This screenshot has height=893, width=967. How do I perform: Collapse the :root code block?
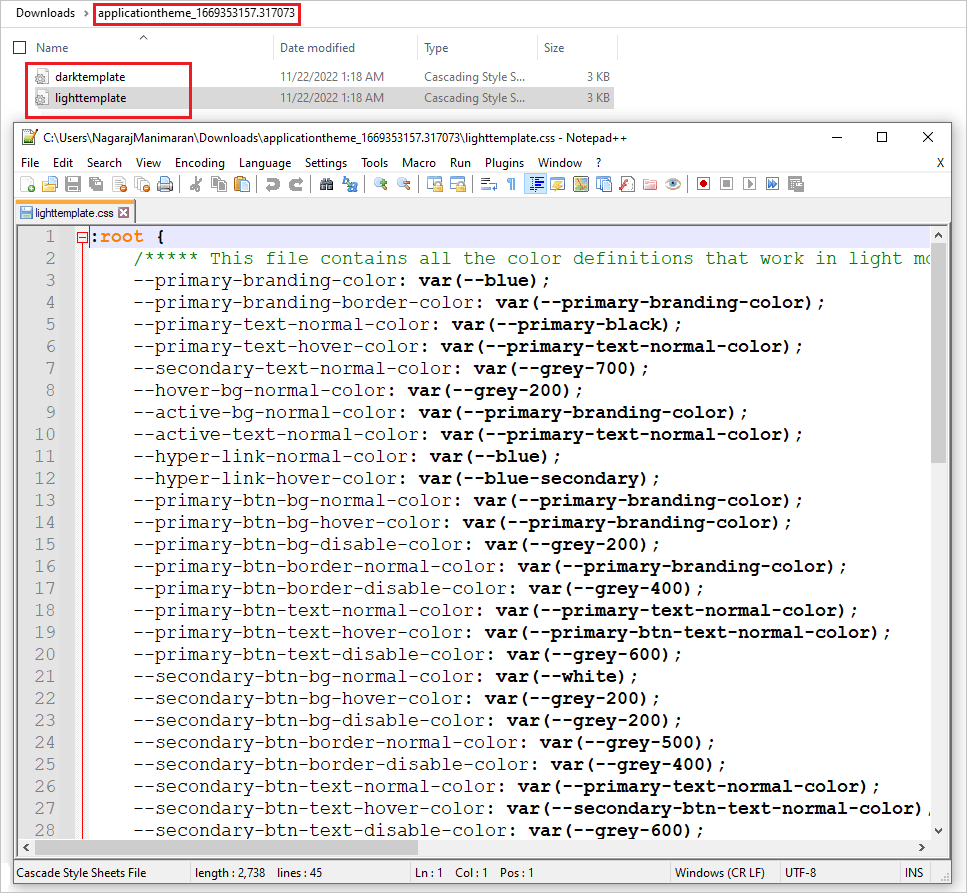(82, 237)
